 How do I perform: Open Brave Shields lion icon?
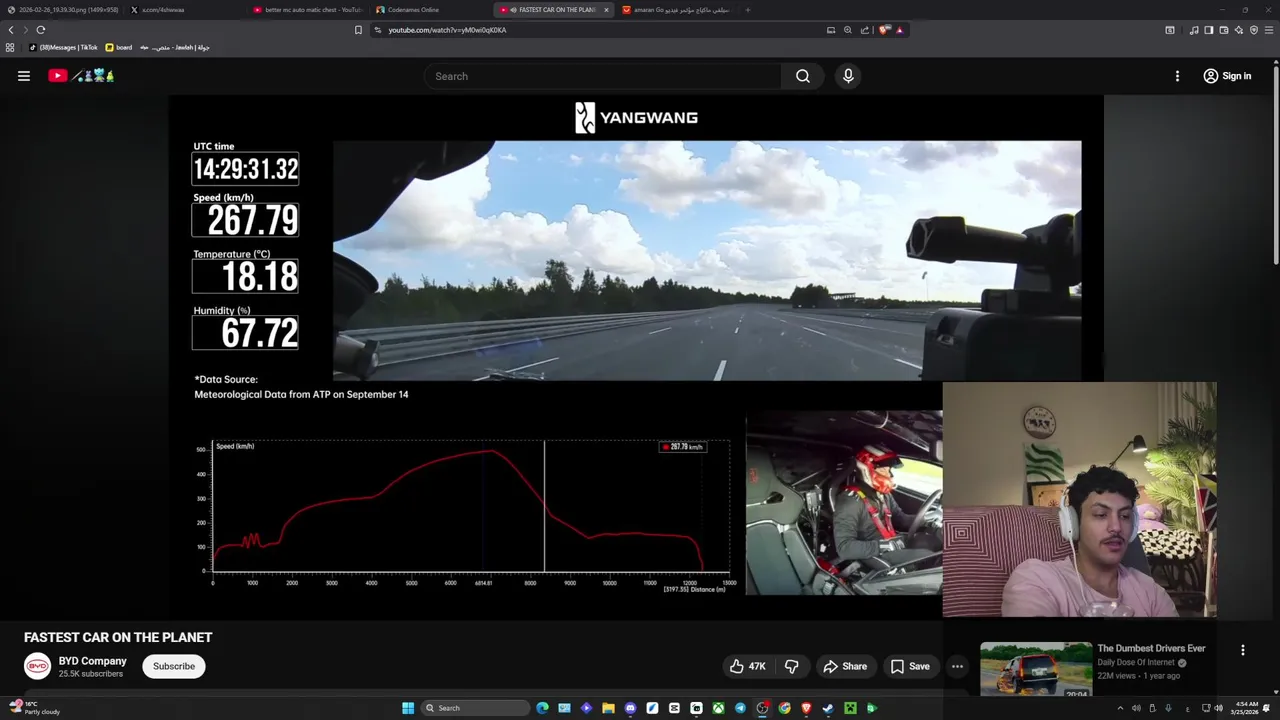884,30
